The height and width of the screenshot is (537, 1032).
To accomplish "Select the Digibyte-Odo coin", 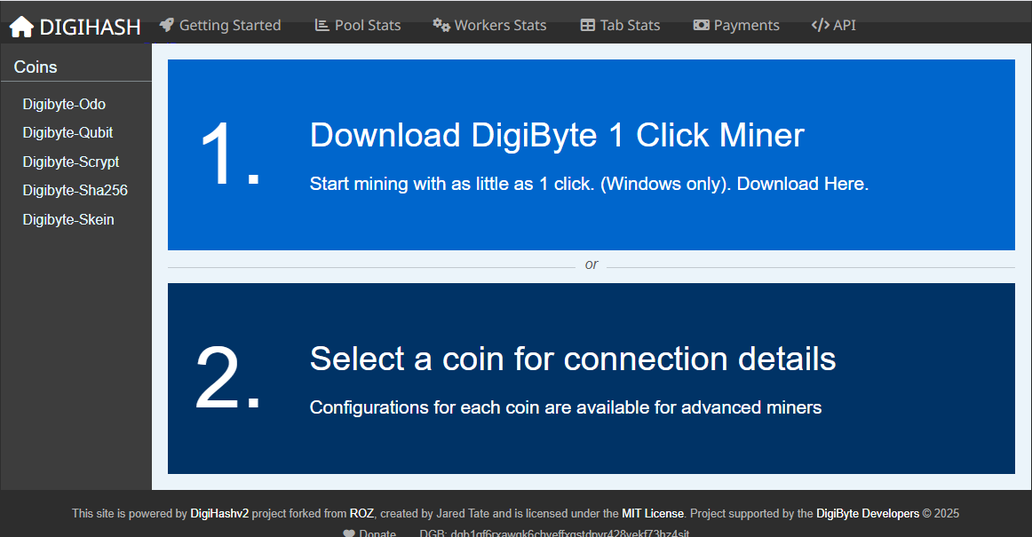I will [64, 104].
